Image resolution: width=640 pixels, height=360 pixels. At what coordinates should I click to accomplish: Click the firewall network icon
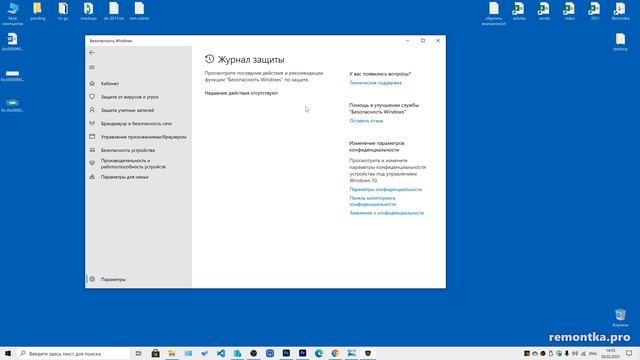pyautogui.click(x=92, y=123)
